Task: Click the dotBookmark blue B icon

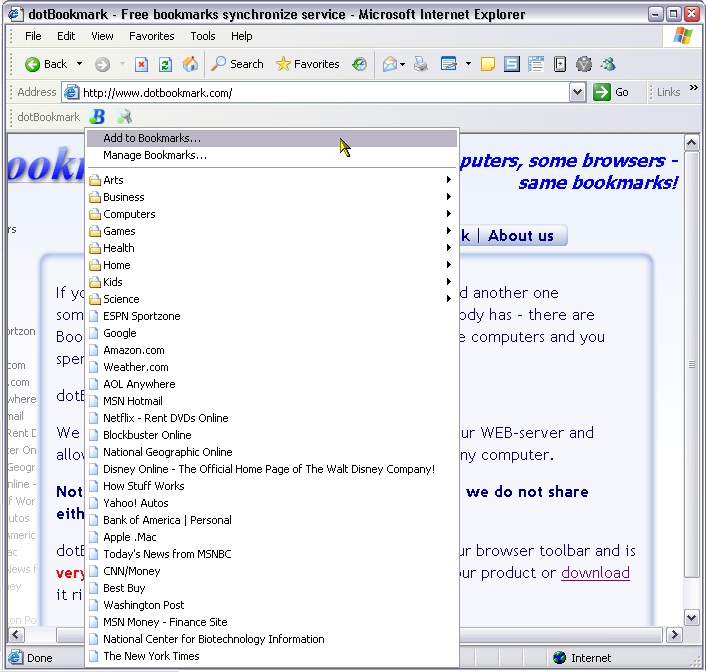Action: point(97,117)
